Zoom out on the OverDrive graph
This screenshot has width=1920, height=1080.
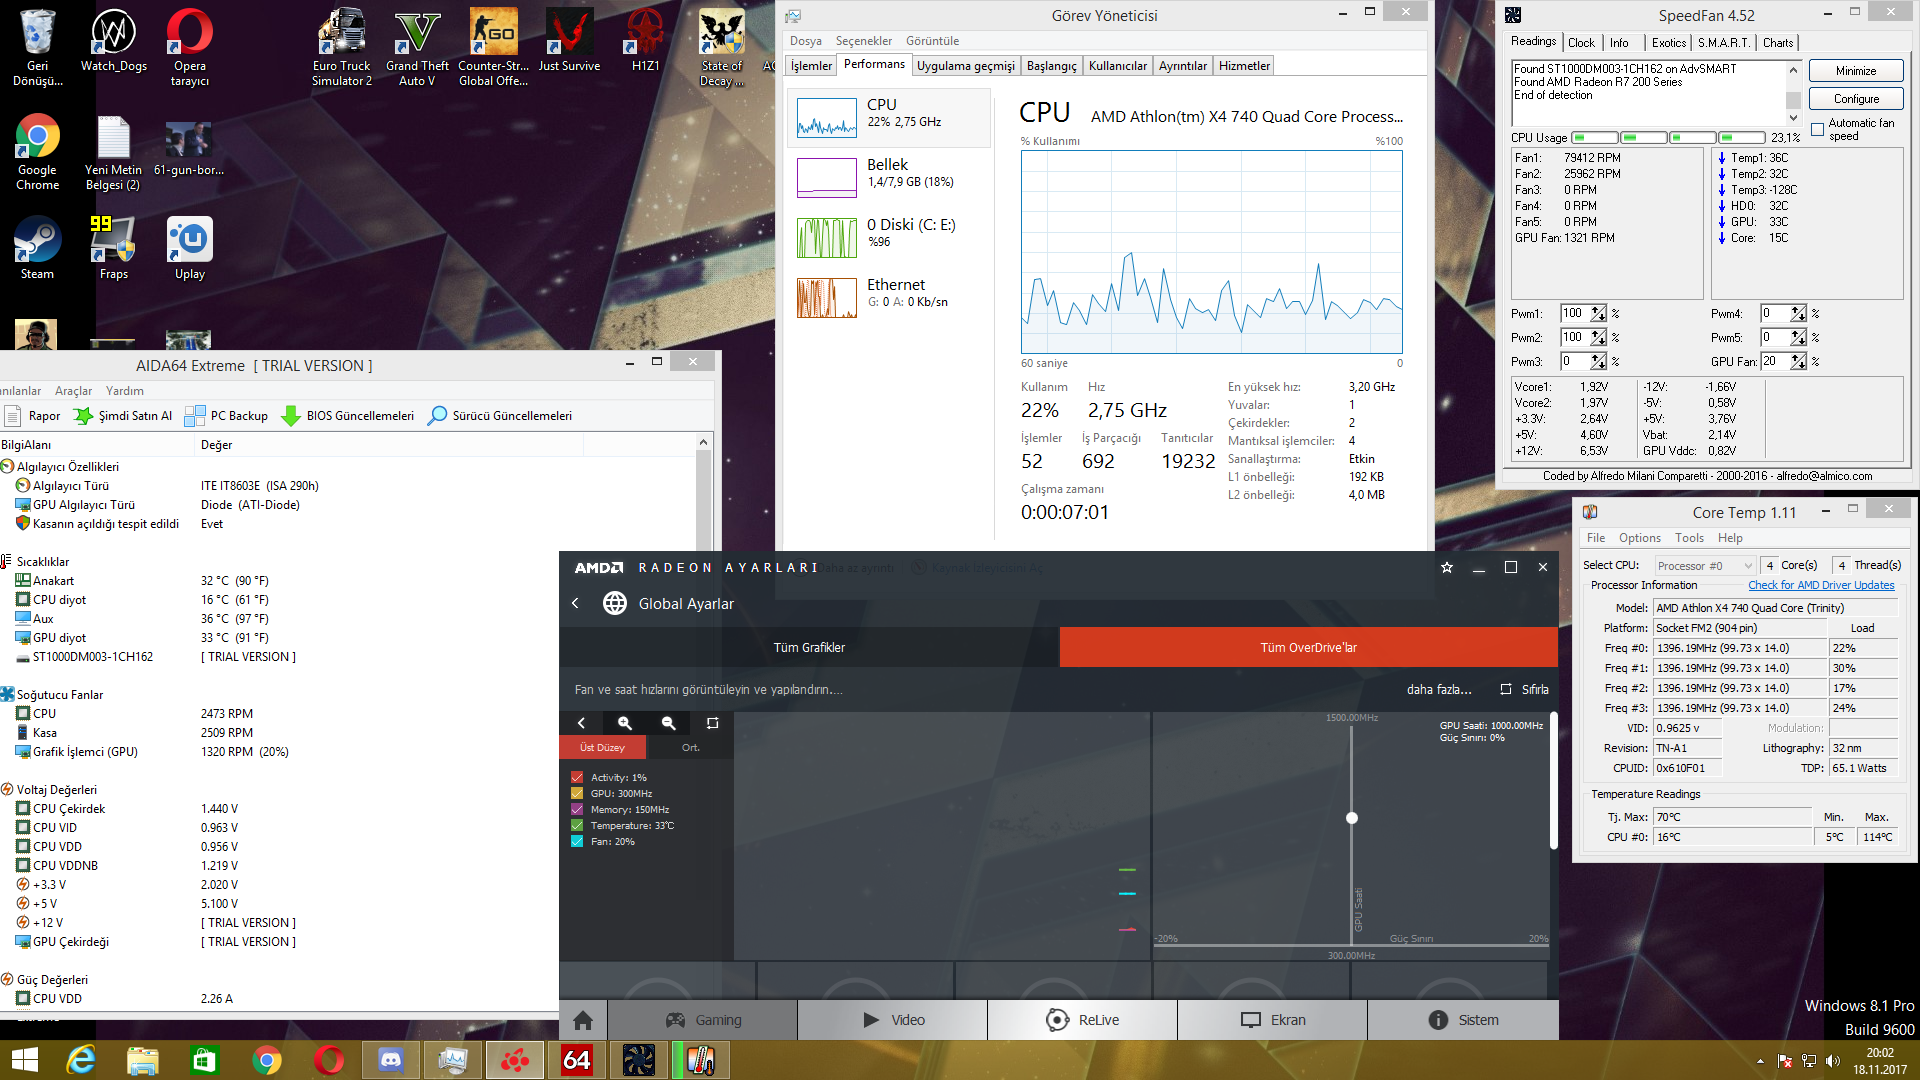pyautogui.click(x=669, y=723)
